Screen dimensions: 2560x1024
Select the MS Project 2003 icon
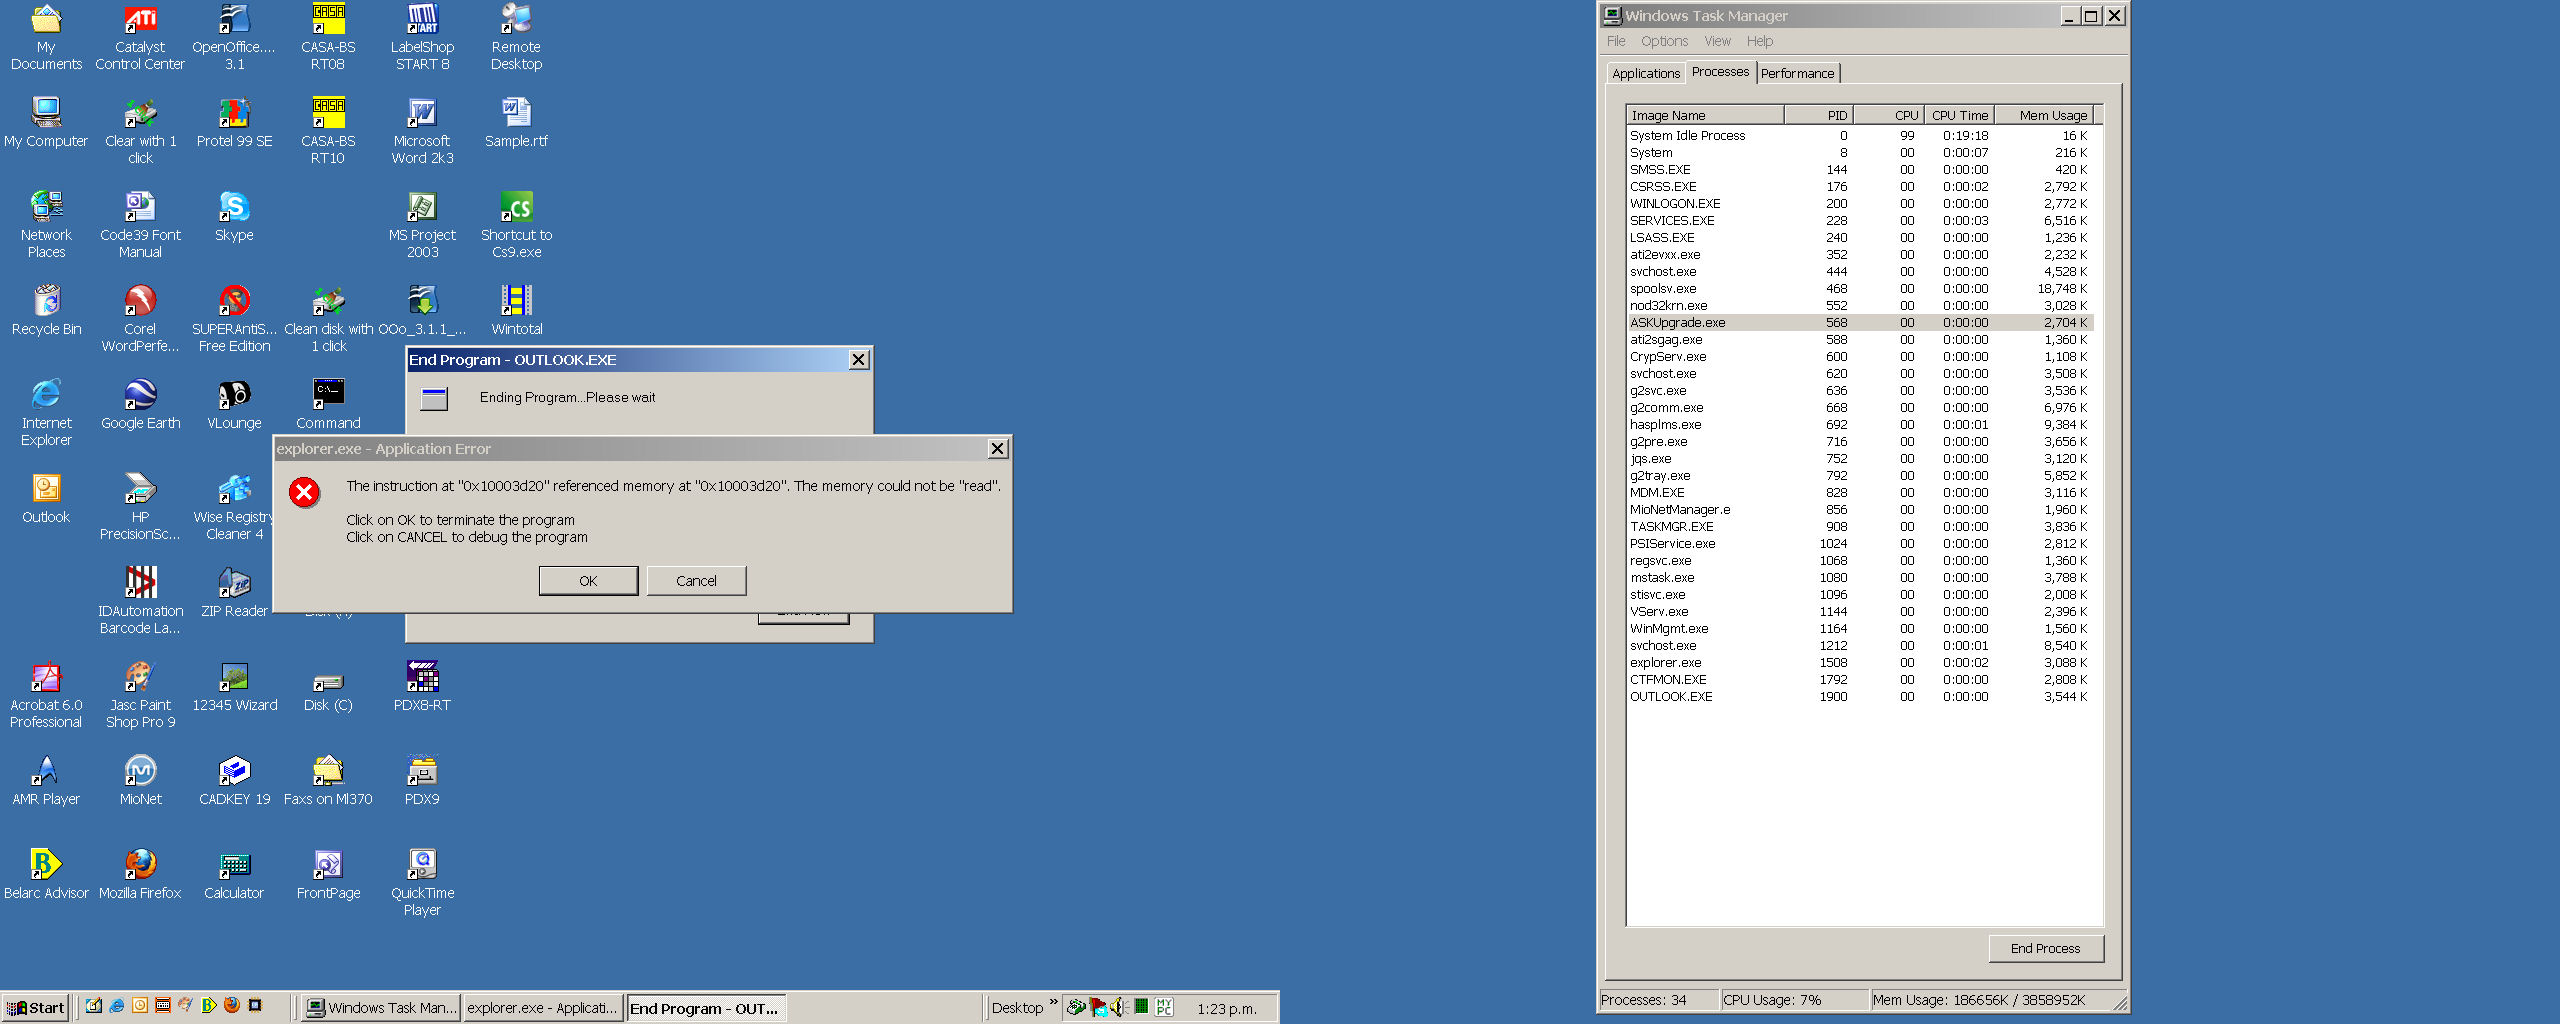(422, 225)
